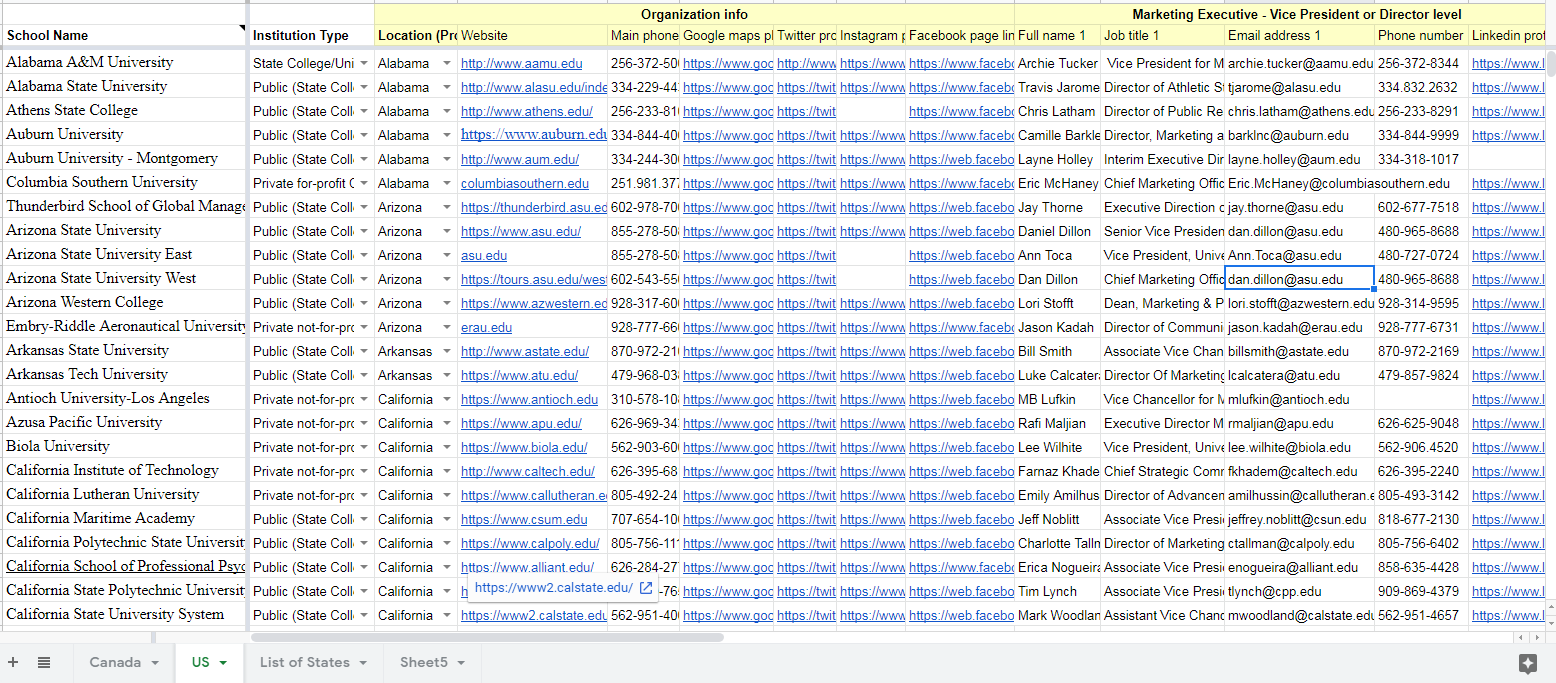Open the Twitter link for Alabama State University
1556x683 pixels.
point(806,87)
